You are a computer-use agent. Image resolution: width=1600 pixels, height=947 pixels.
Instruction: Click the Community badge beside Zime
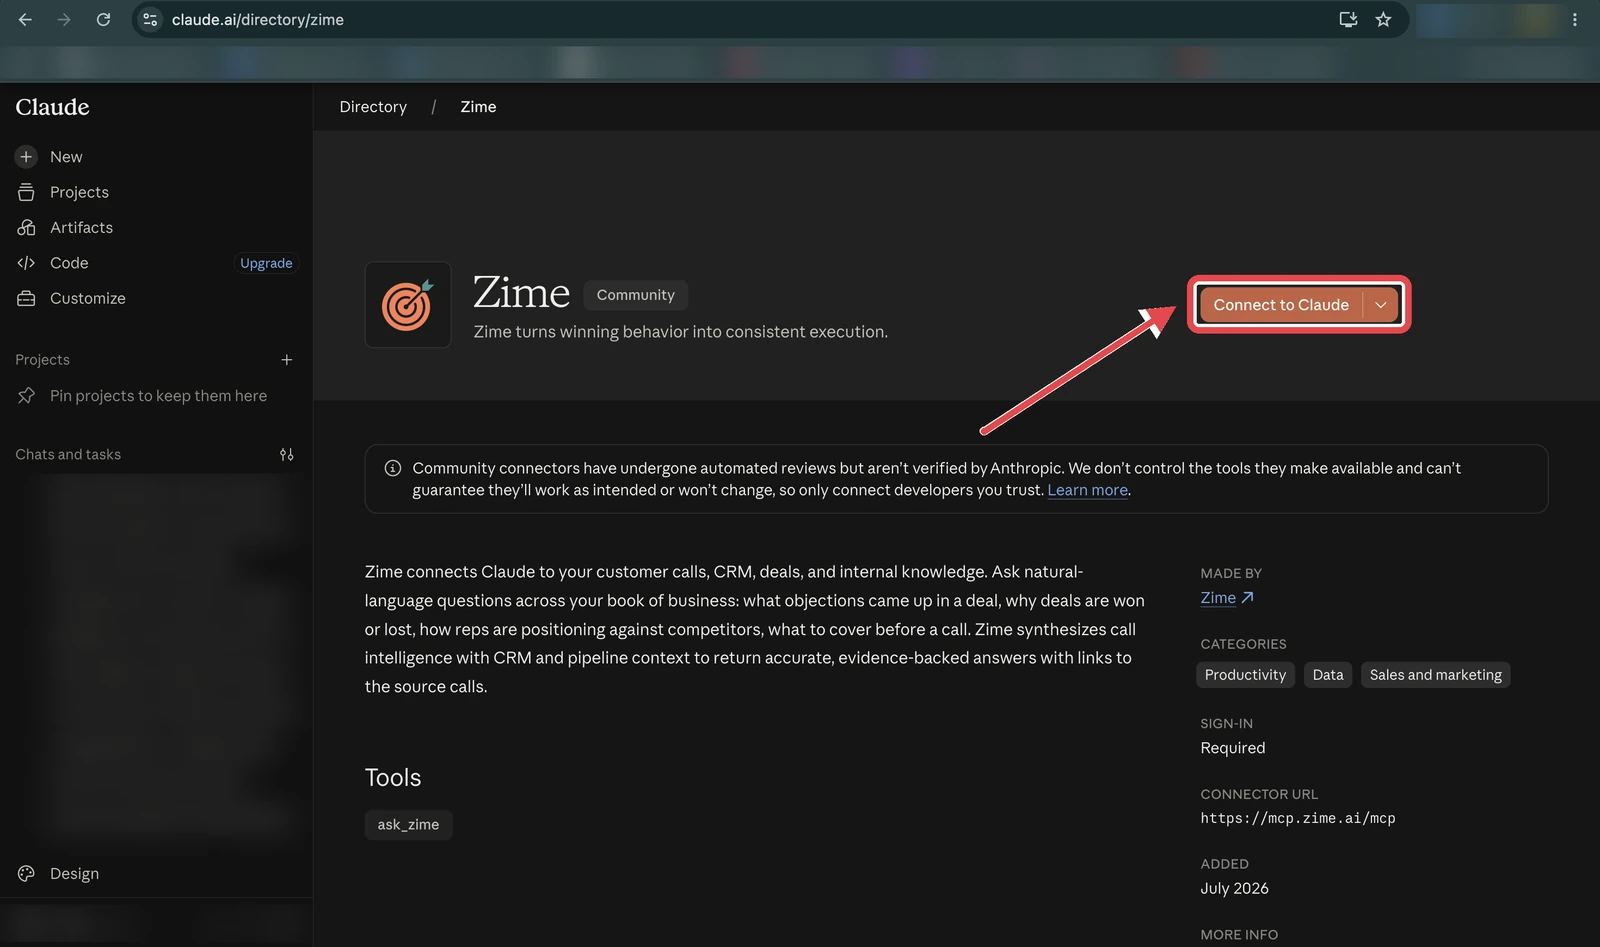pos(636,295)
